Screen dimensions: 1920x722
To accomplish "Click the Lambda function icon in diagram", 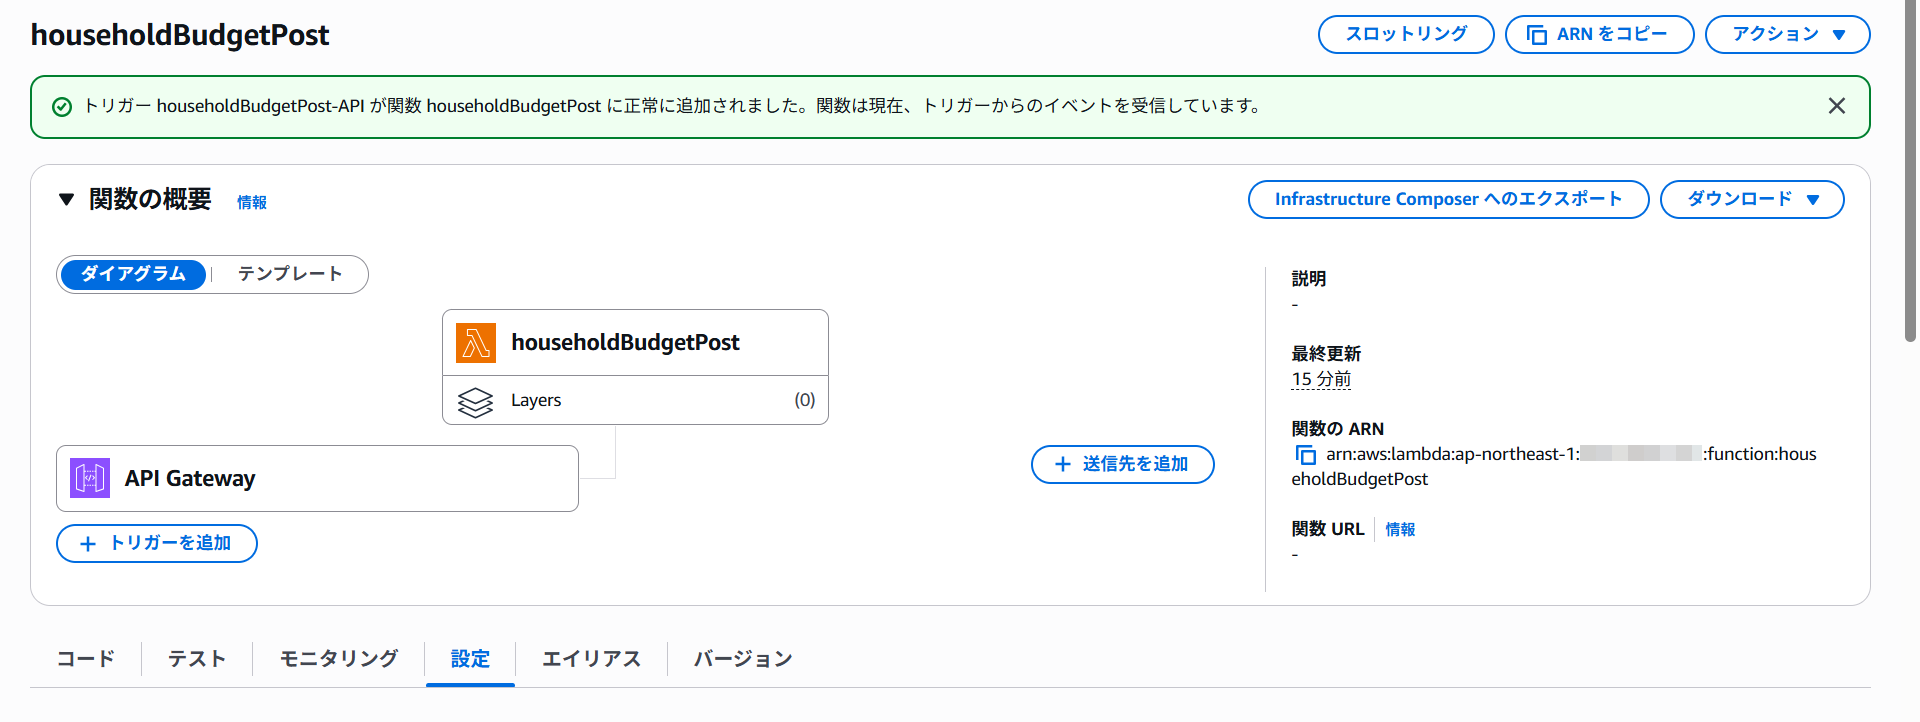I will (x=476, y=343).
